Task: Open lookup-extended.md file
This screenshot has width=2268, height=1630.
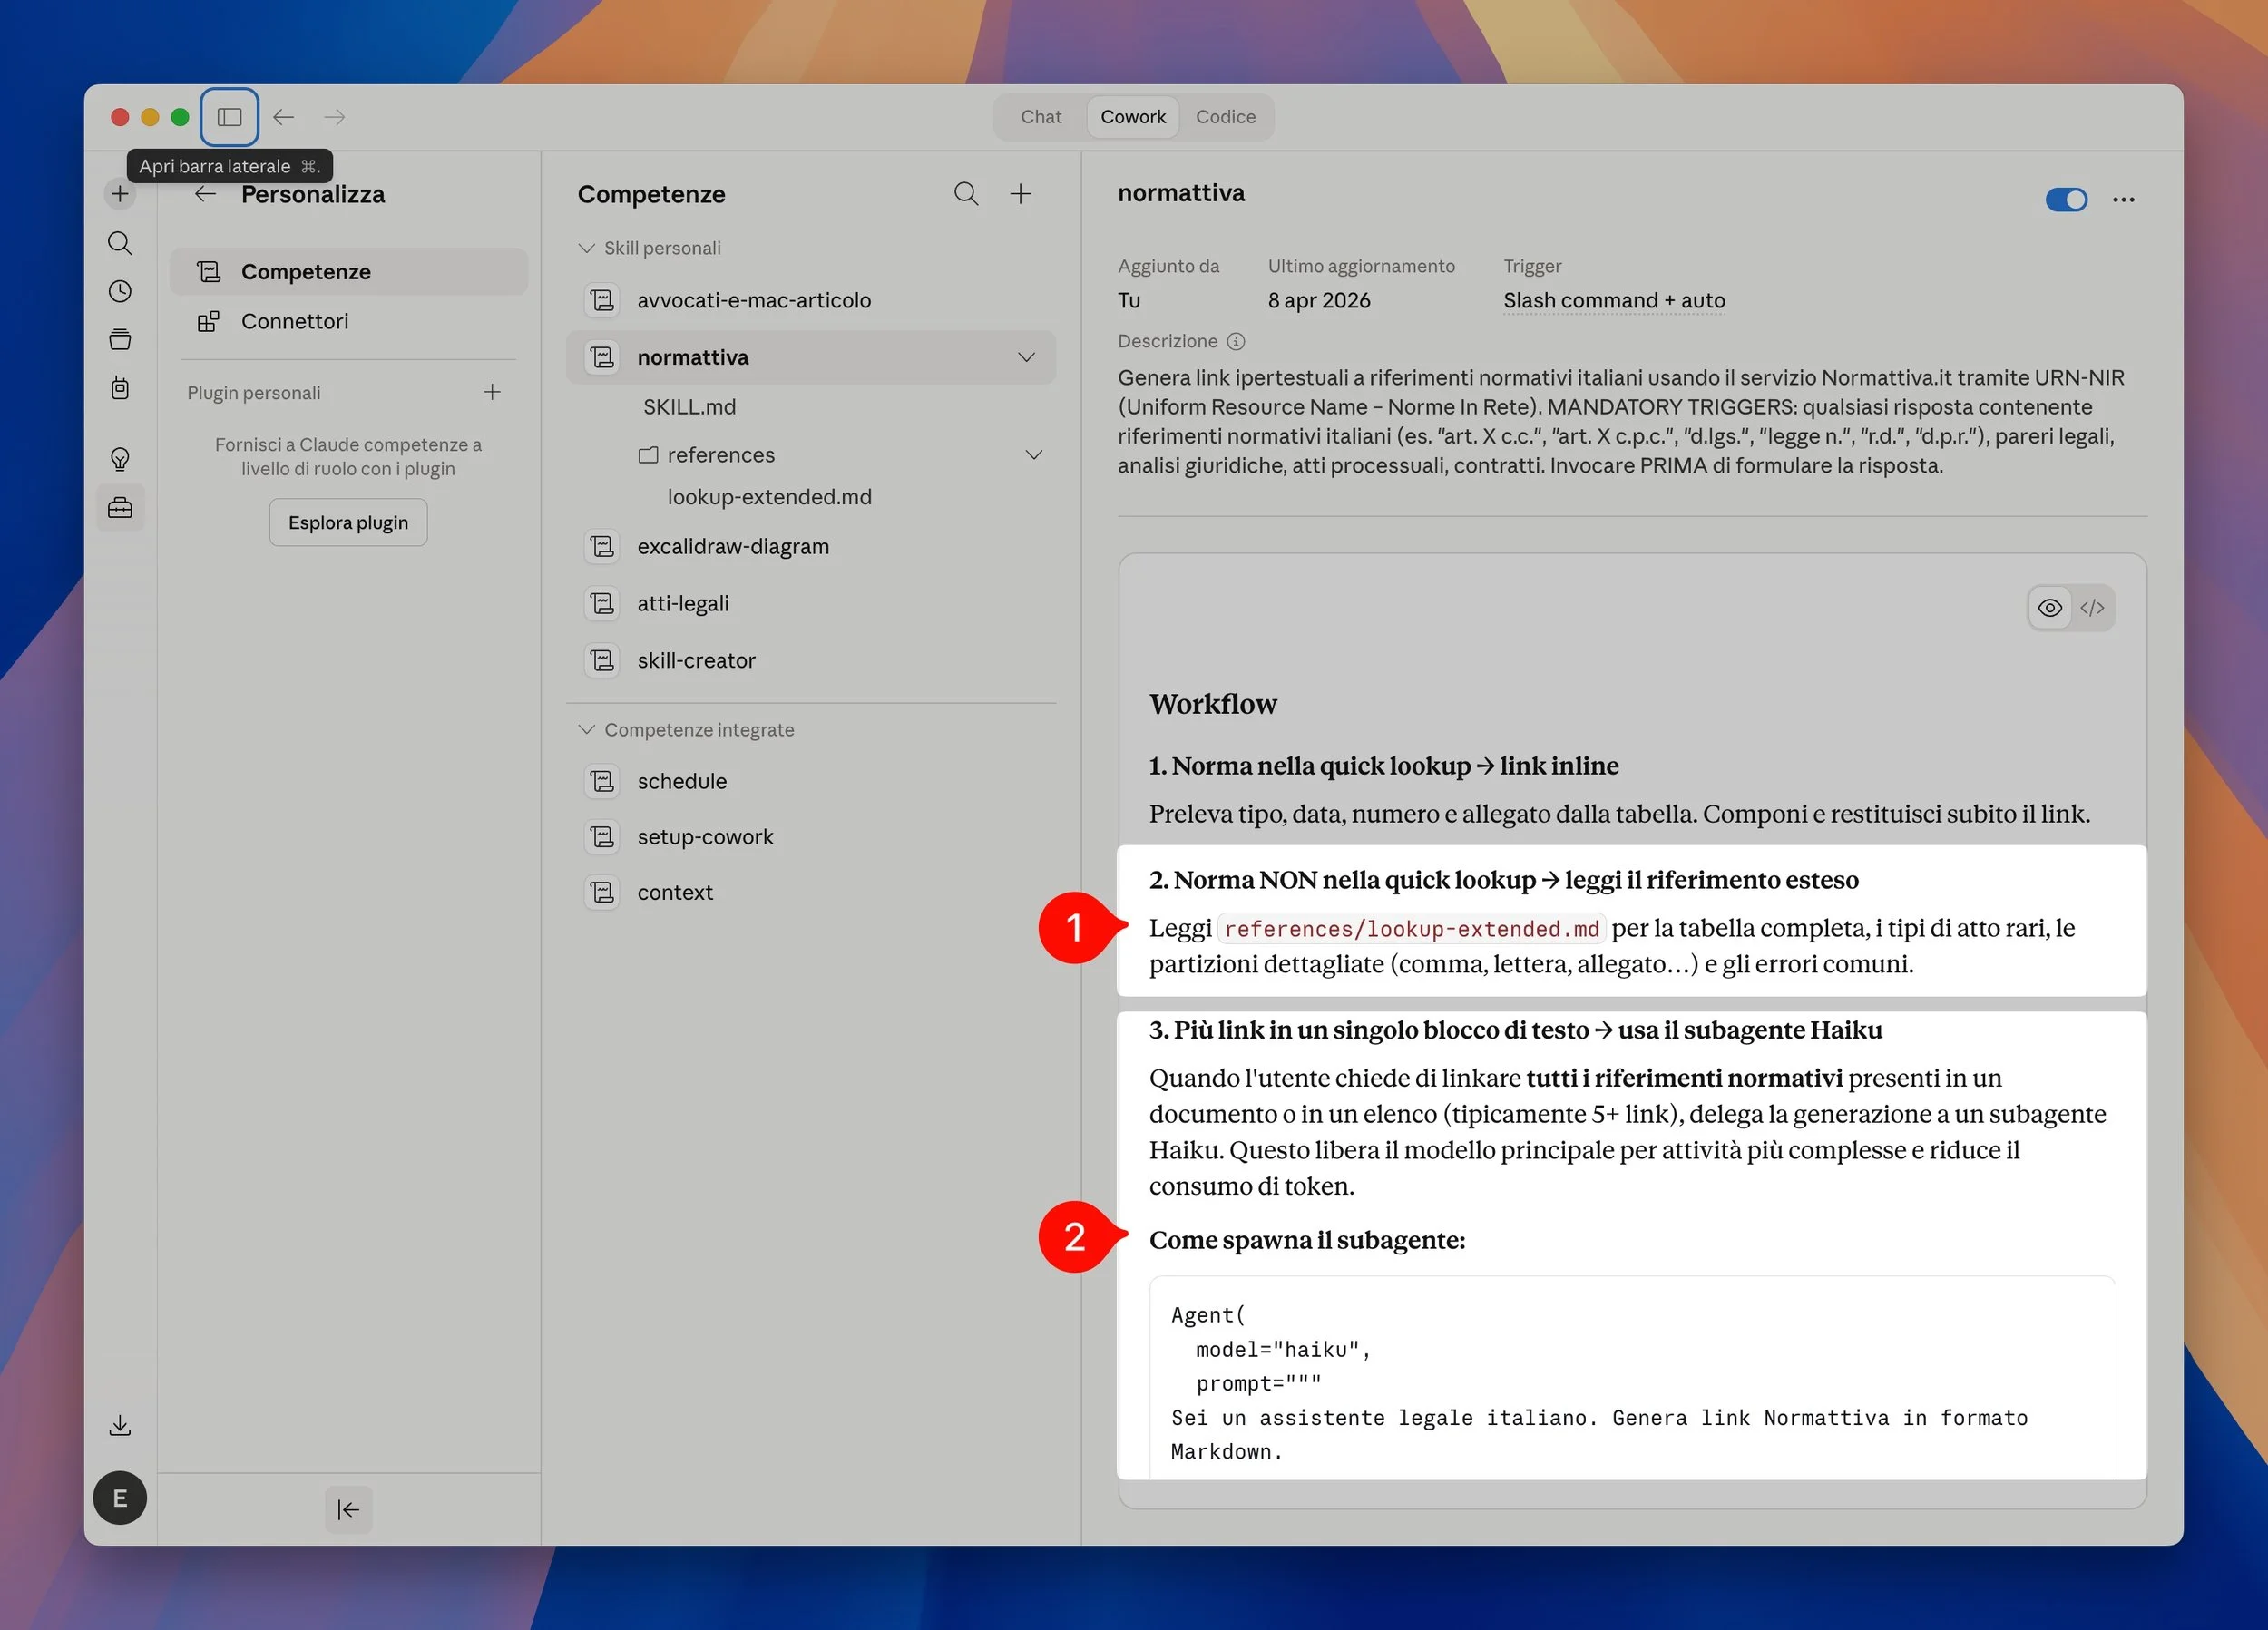Action: pyautogui.click(x=769, y=497)
